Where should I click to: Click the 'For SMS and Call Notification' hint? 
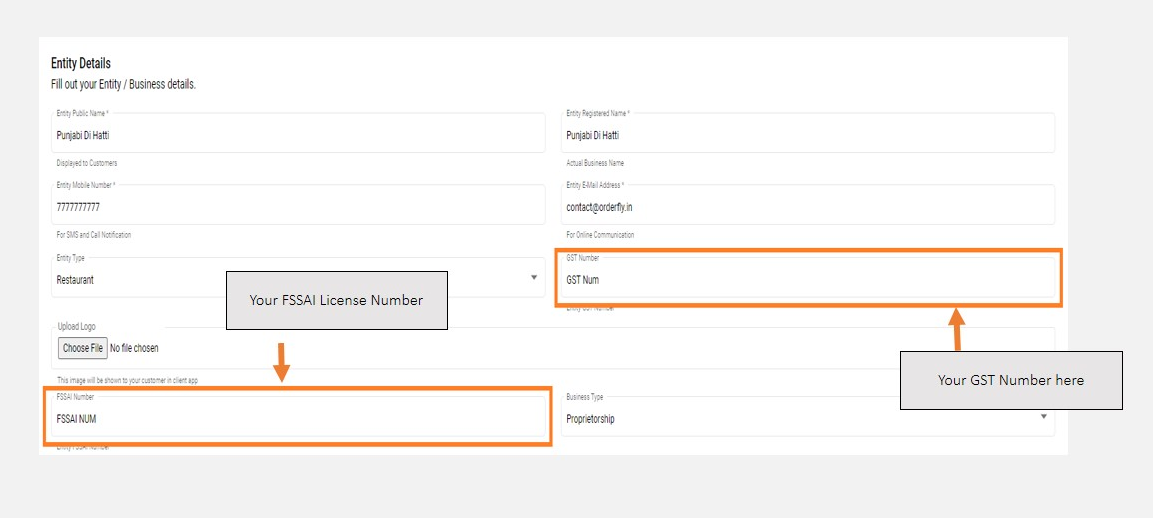pos(94,235)
